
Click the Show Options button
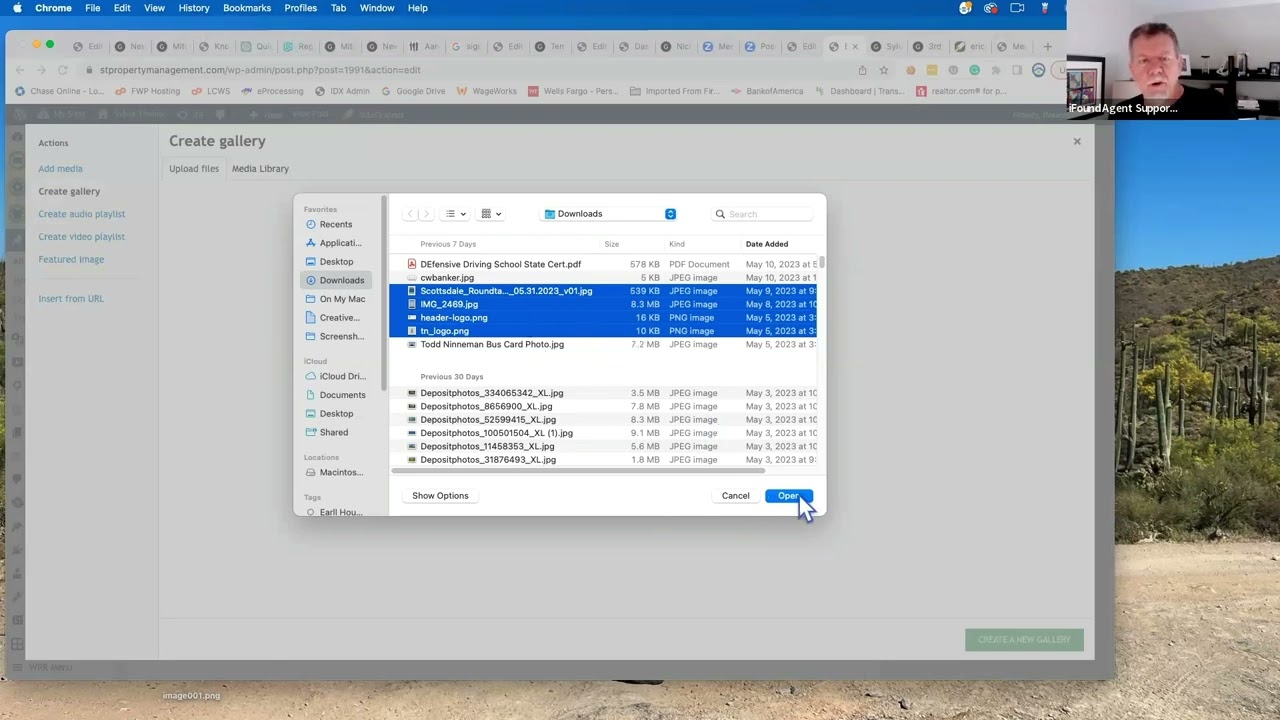(440, 496)
